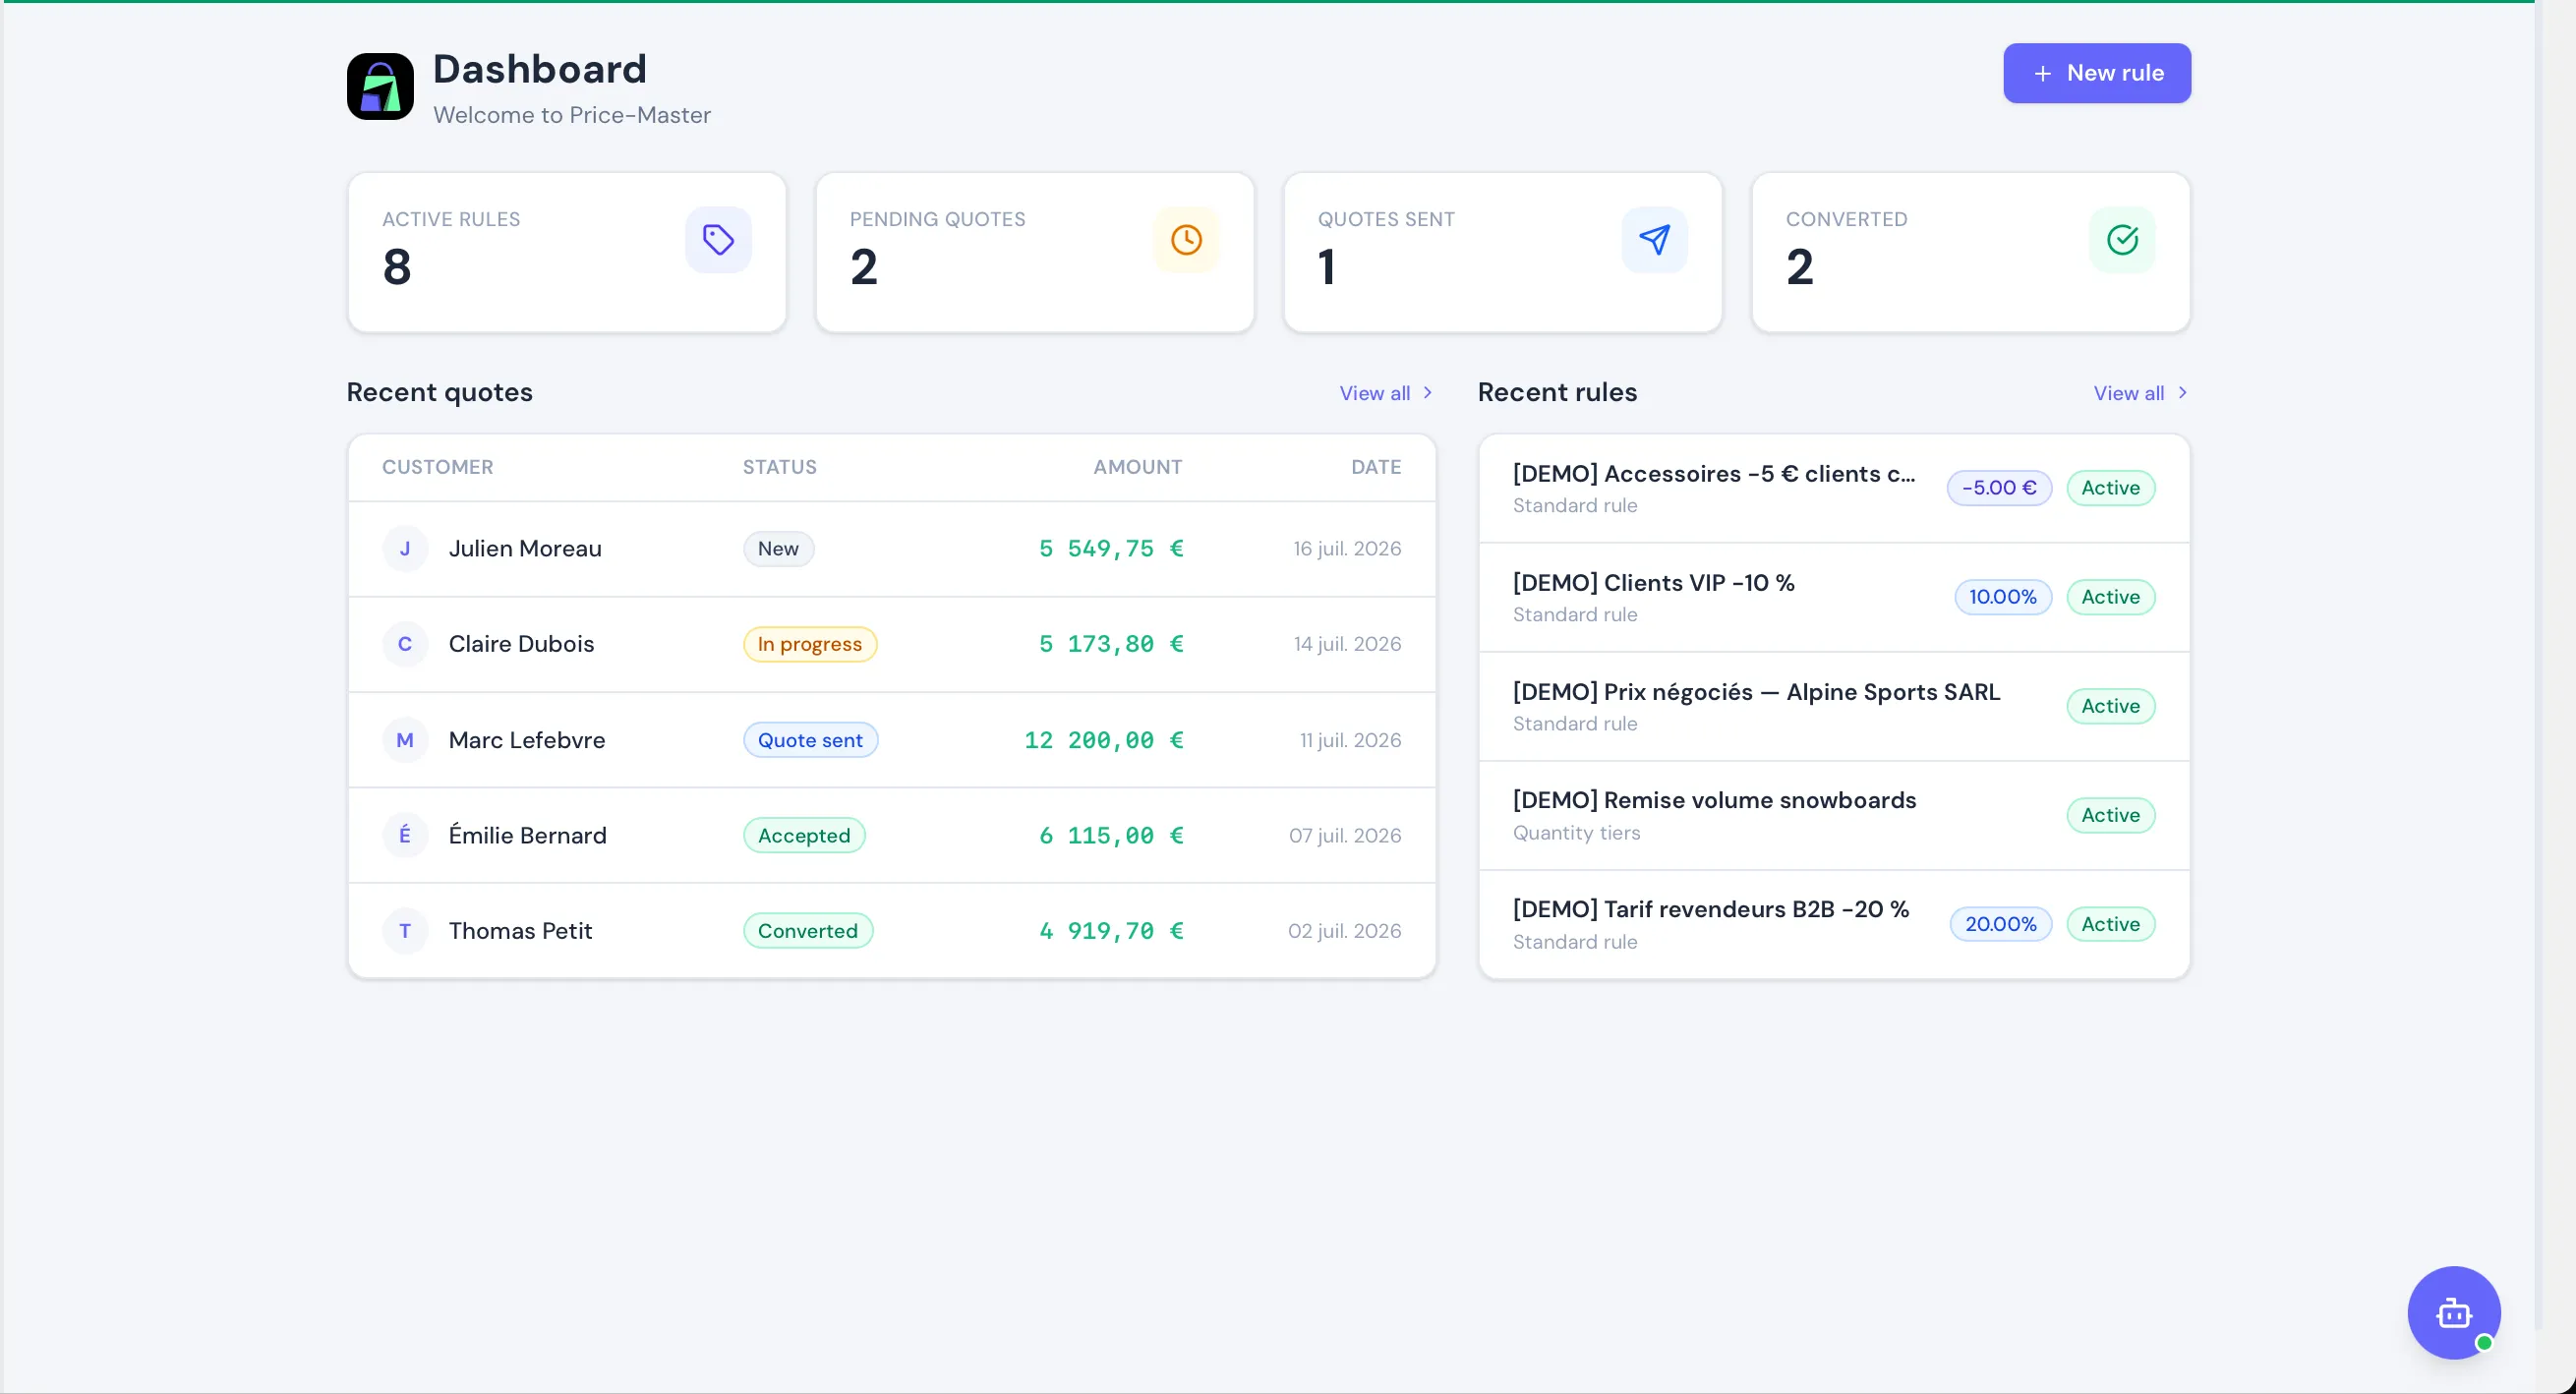This screenshot has height=1394, width=2576.
Task: Click Active badge on Remise volume snowboards
Action: click(2111, 815)
